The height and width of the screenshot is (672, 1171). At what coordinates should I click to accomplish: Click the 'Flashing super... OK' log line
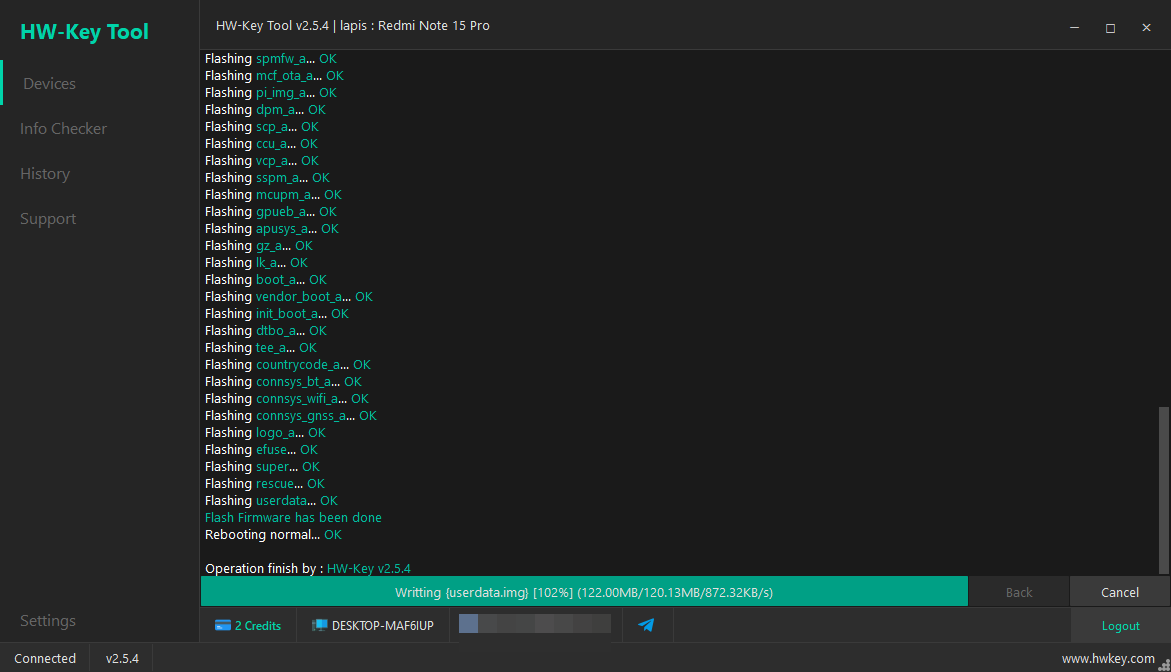click(x=262, y=467)
